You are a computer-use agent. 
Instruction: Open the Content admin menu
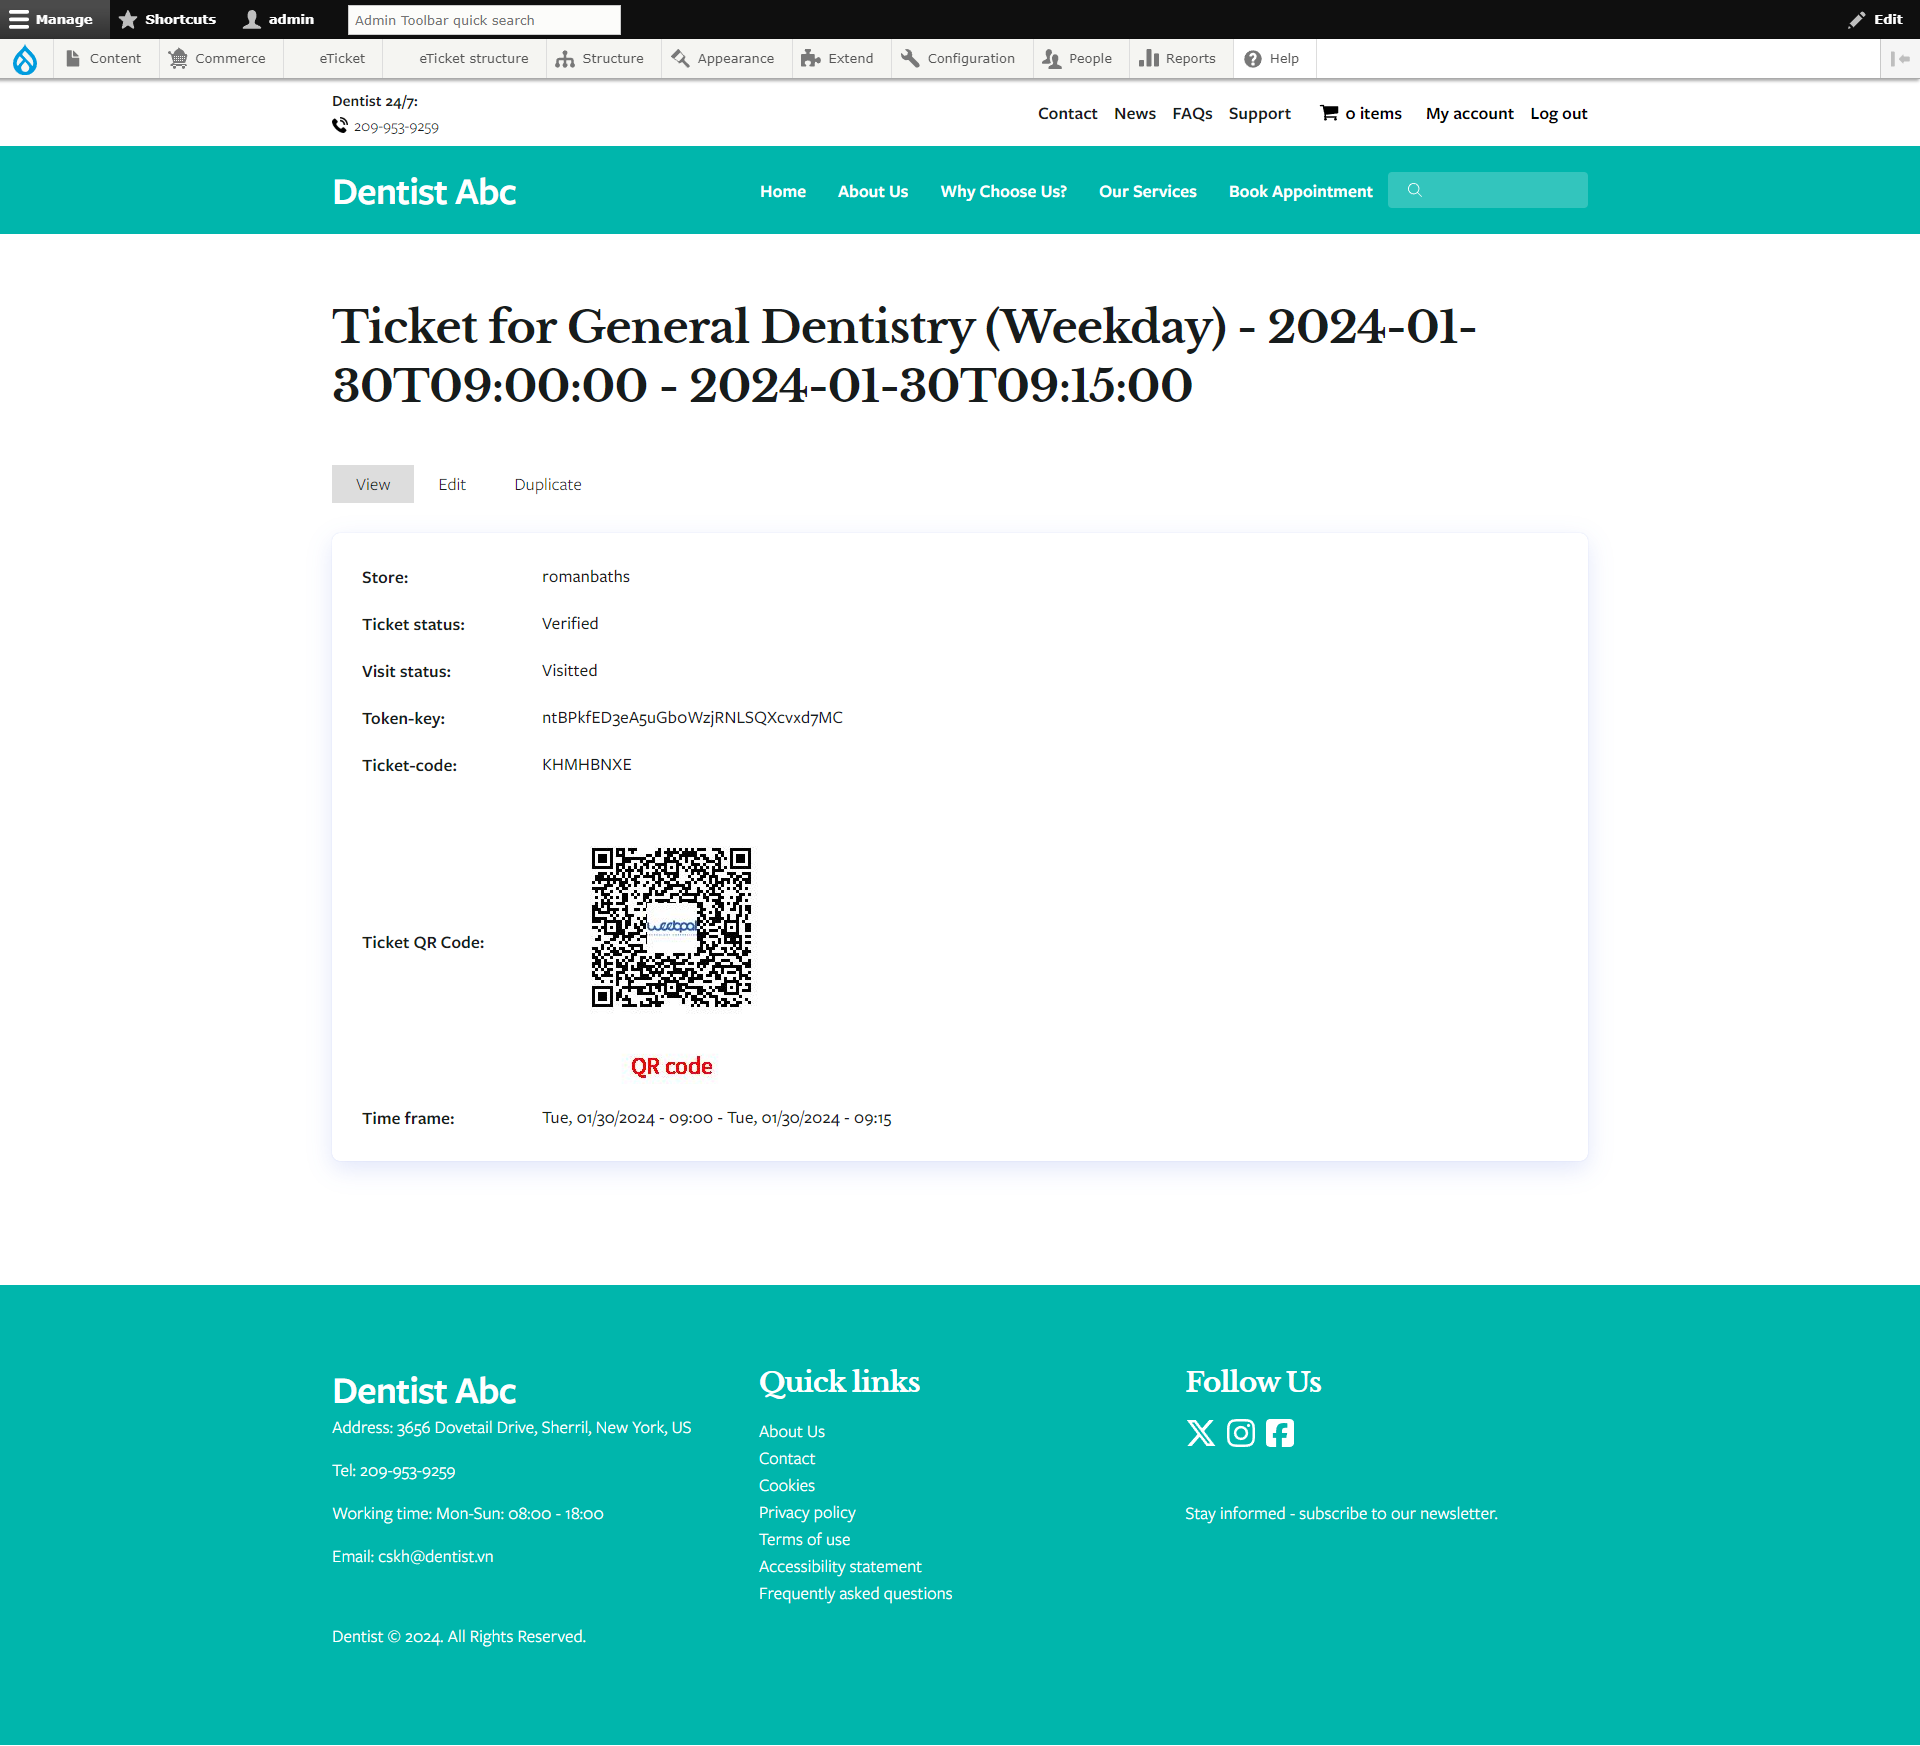[105, 59]
